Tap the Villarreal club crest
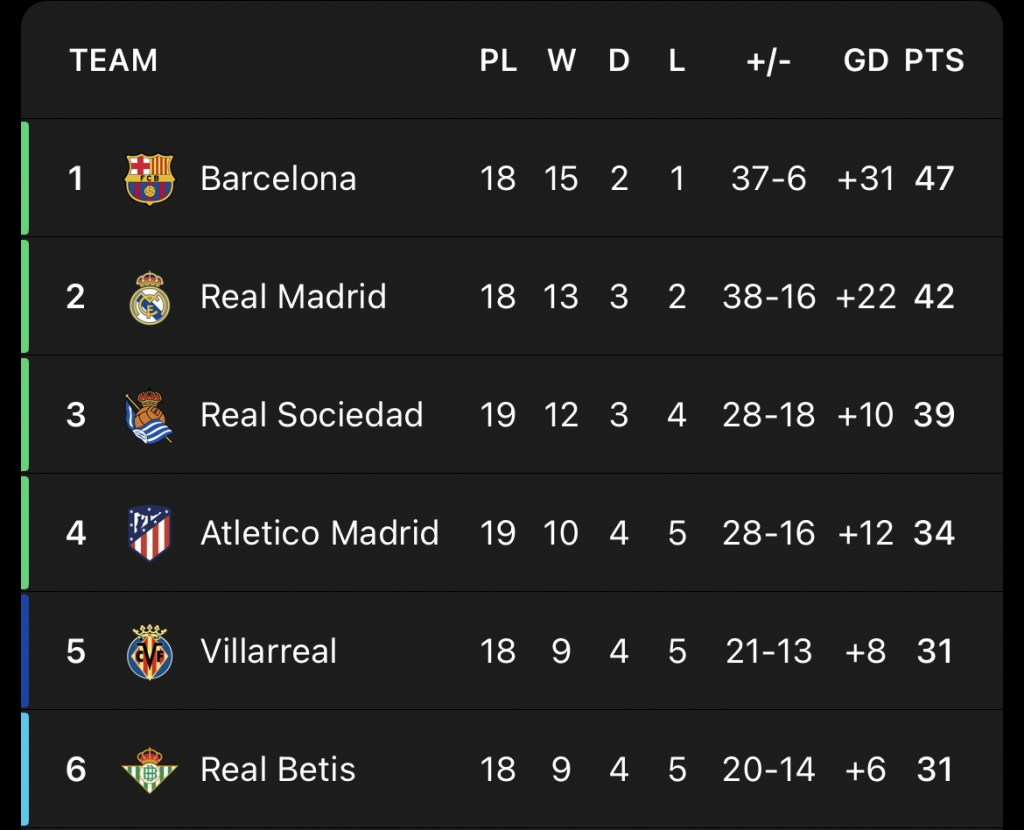 point(150,652)
